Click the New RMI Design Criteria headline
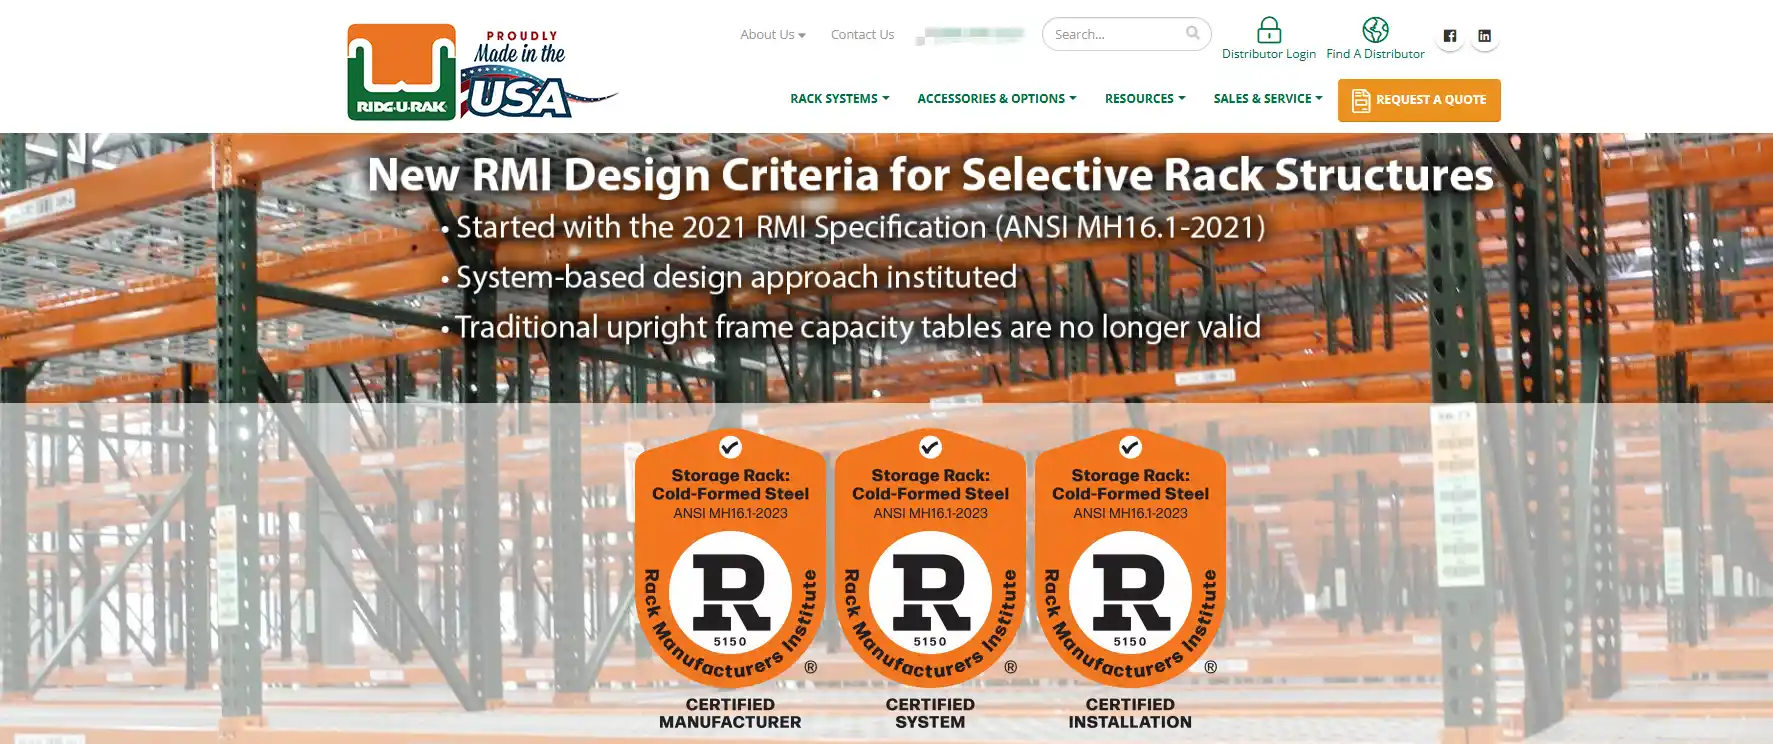1773x744 pixels. pyautogui.click(x=930, y=175)
